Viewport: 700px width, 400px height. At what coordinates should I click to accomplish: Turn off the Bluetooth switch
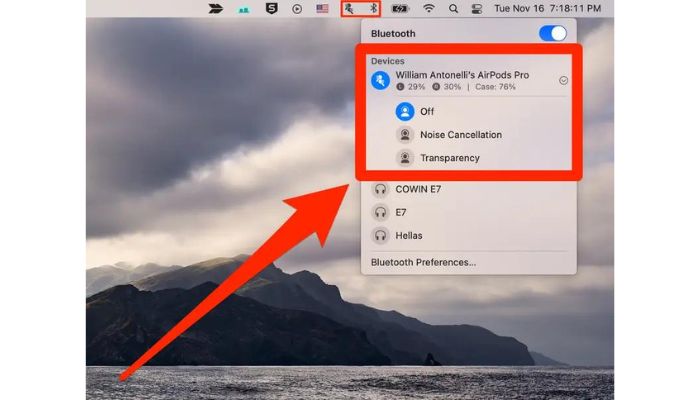point(552,33)
